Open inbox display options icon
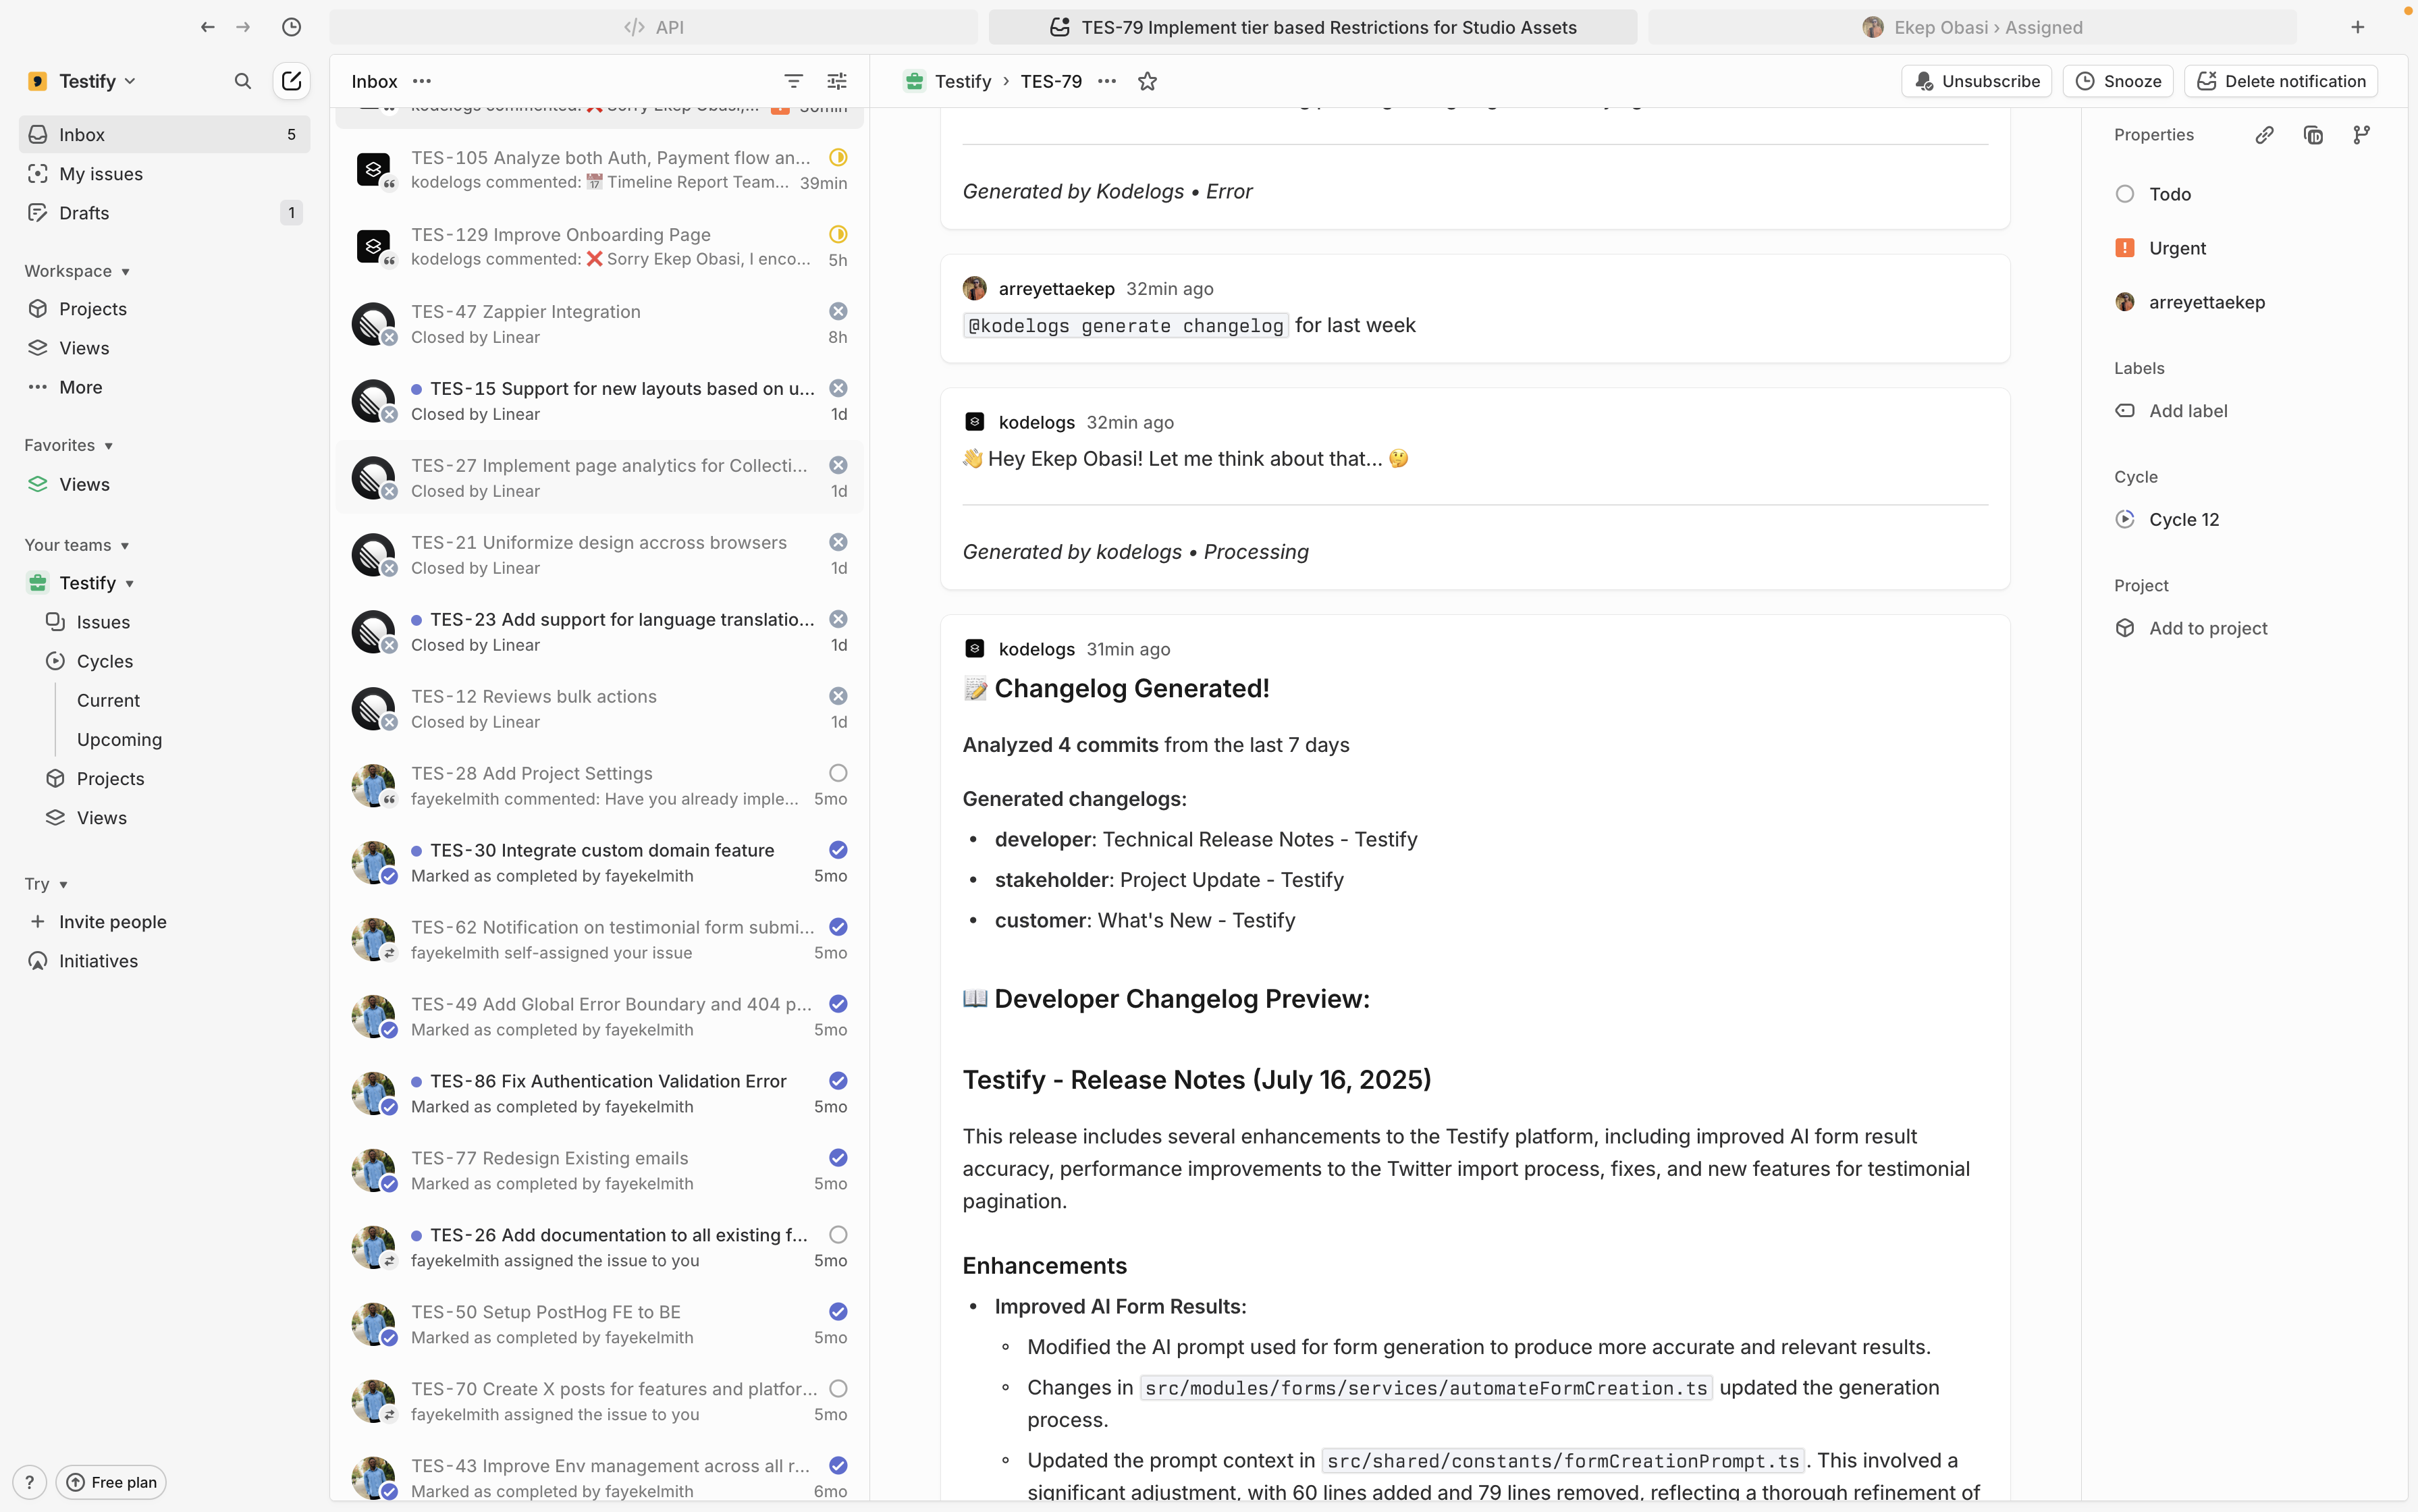 (837, 81)
